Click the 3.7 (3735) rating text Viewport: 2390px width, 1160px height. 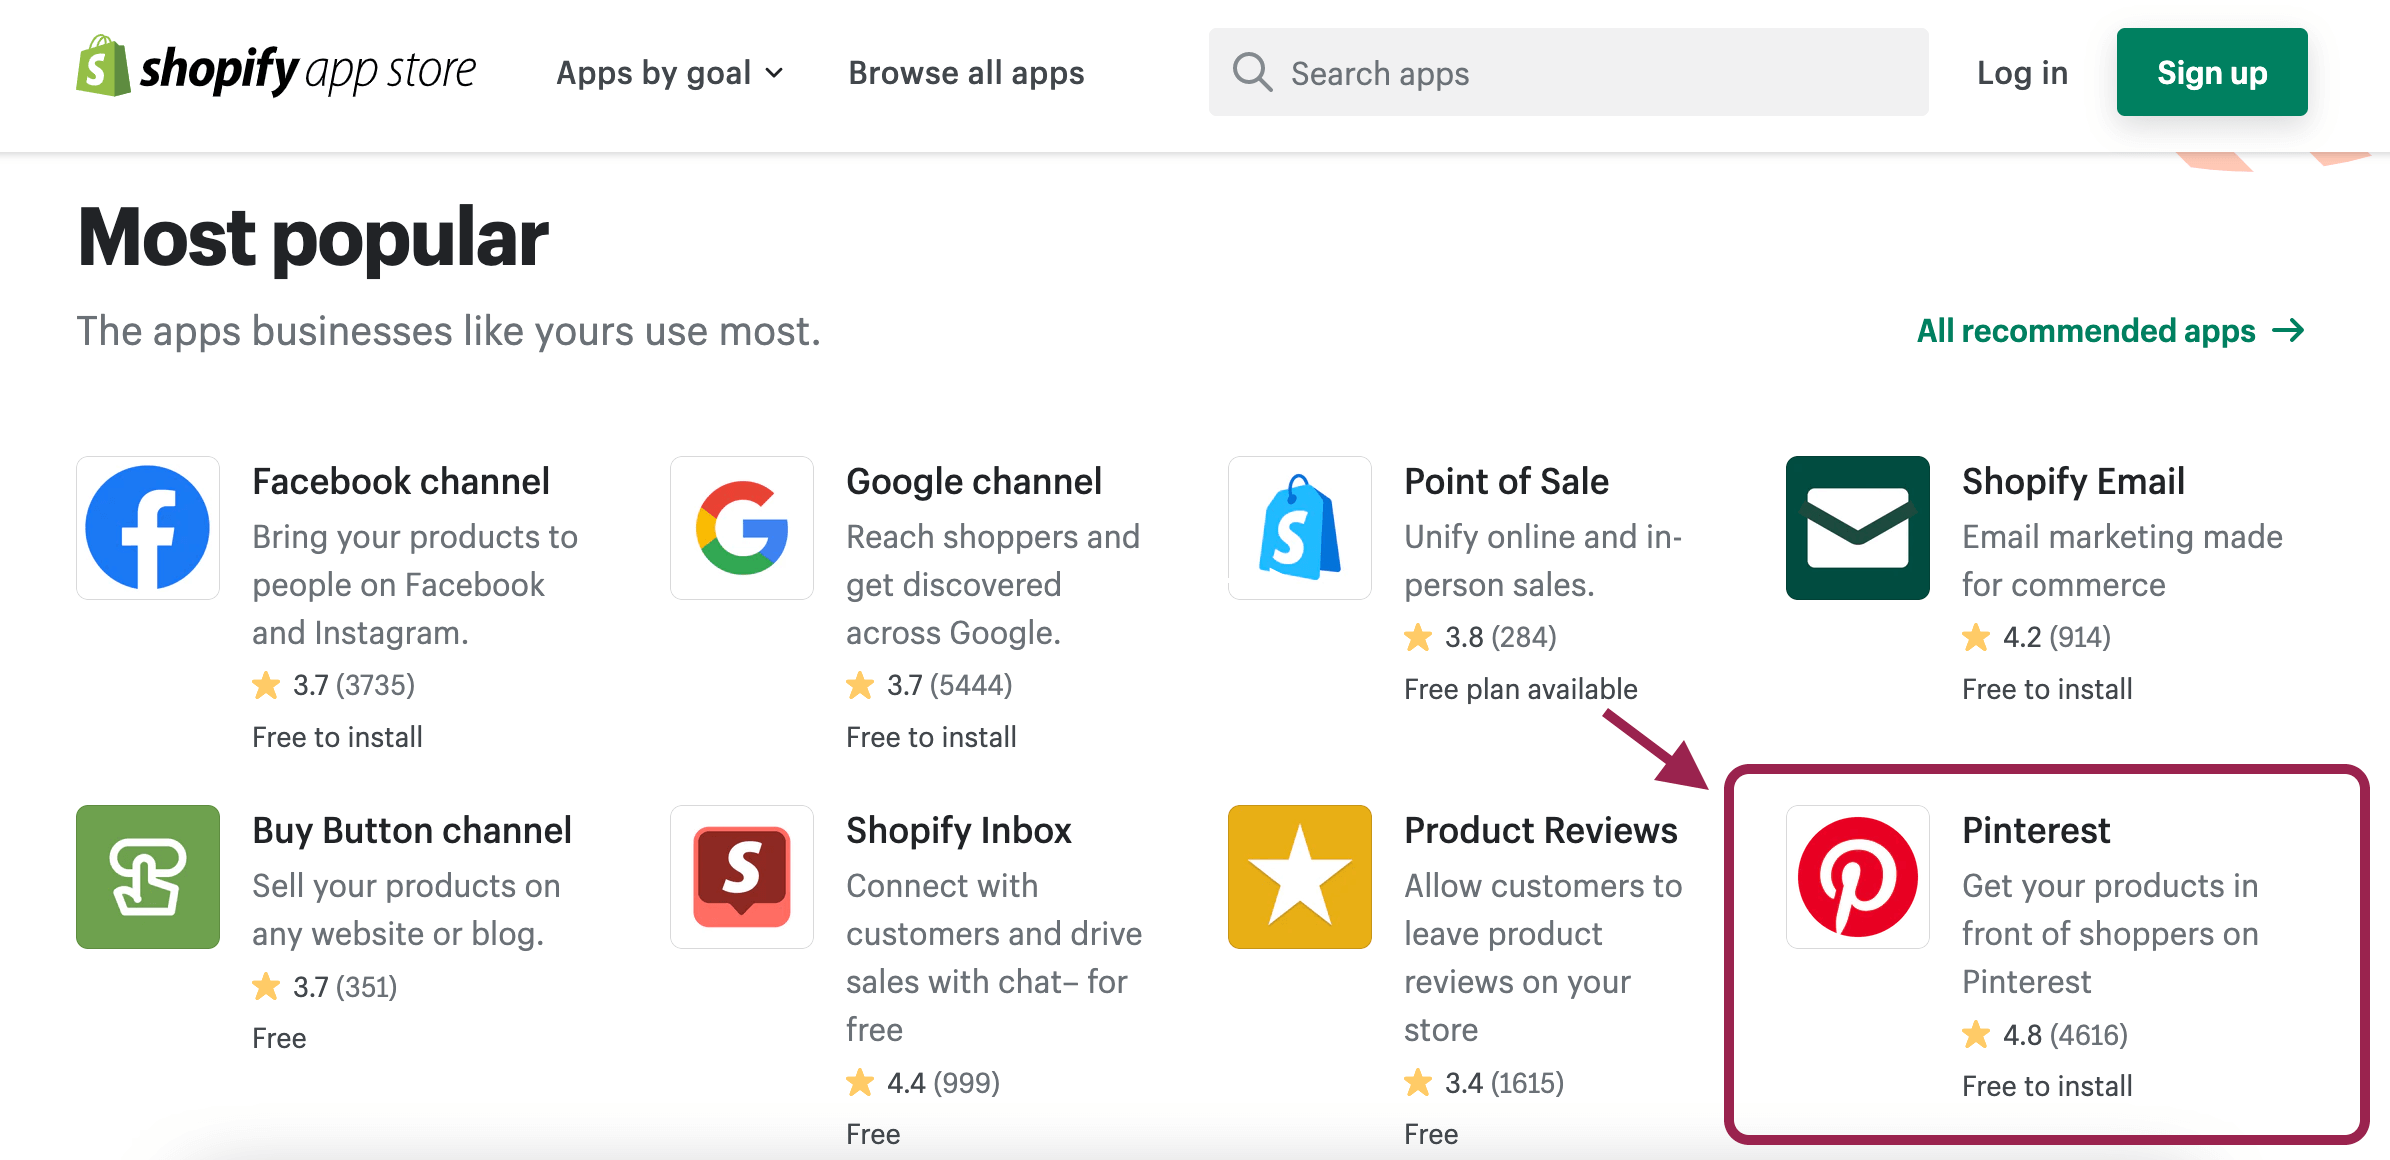(354, 685)
